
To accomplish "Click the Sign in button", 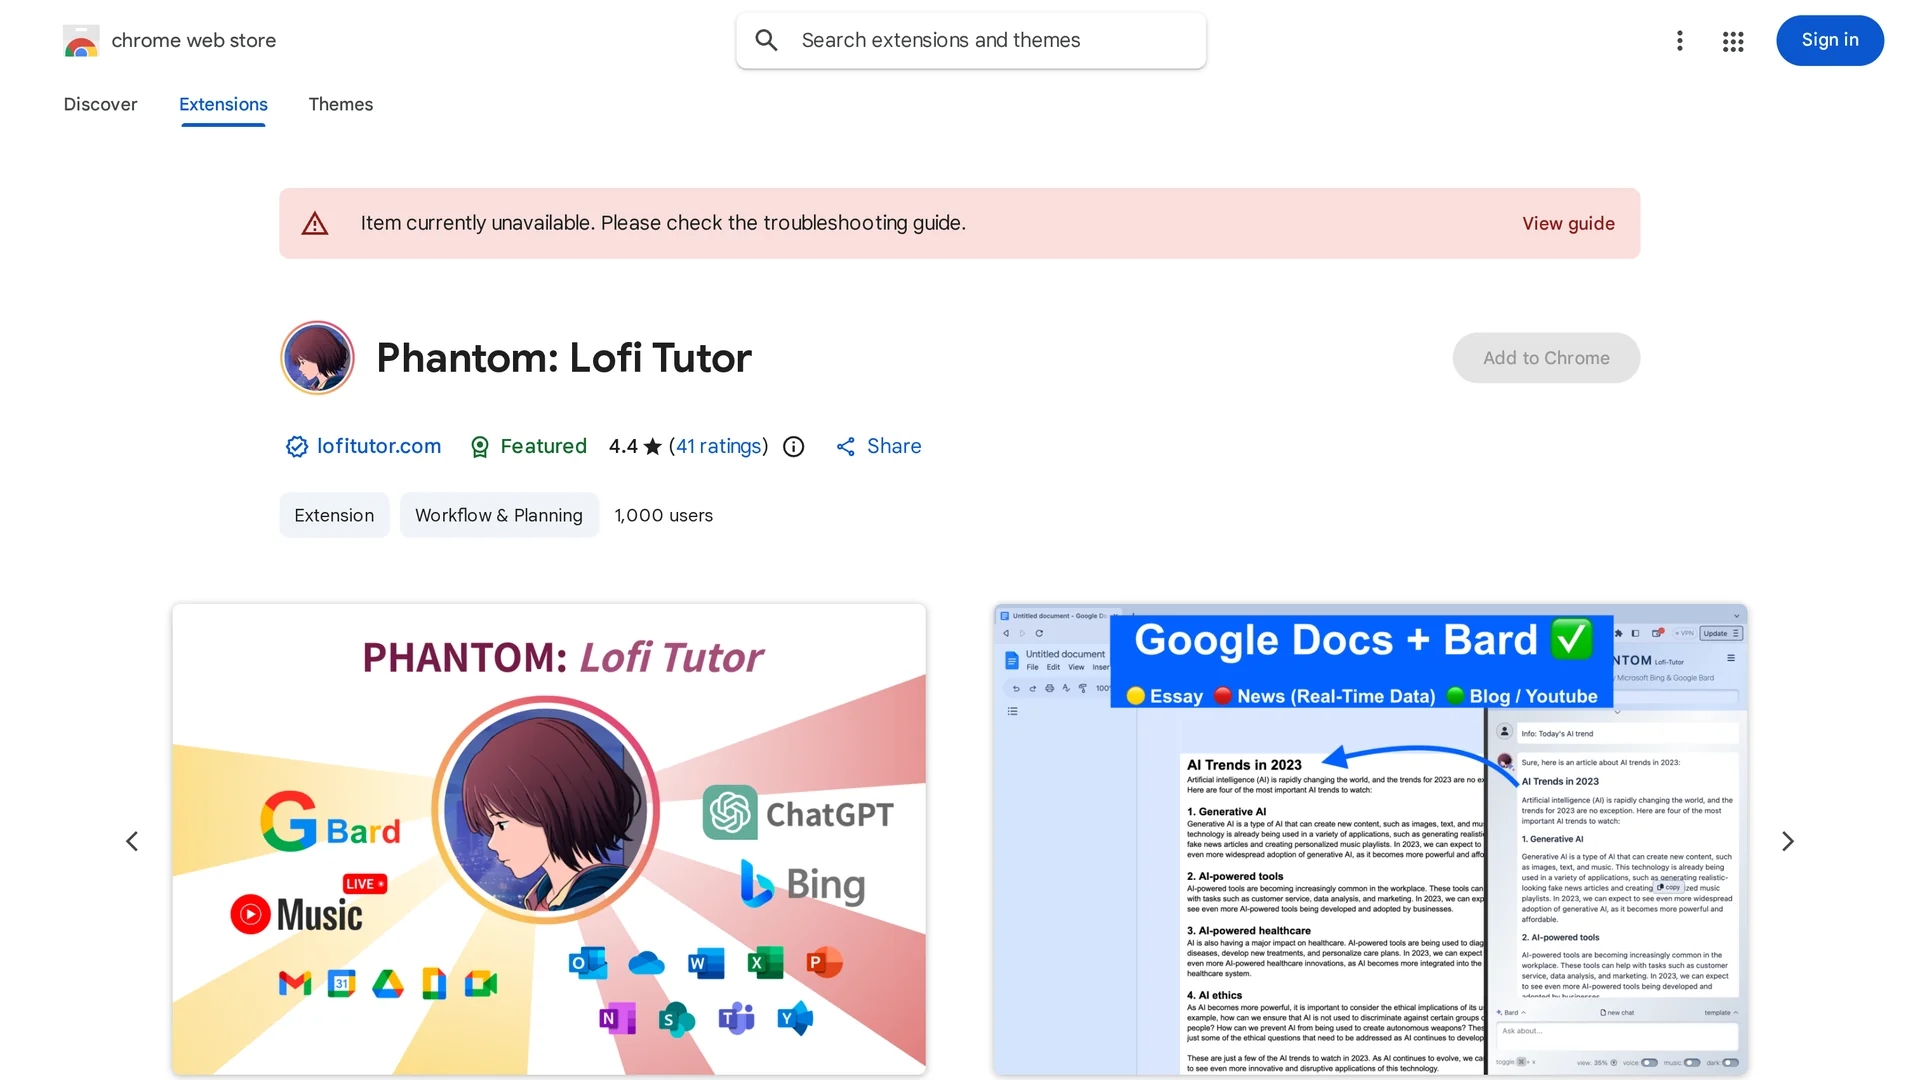I will pyautogui.click(x=1830, y=40).
